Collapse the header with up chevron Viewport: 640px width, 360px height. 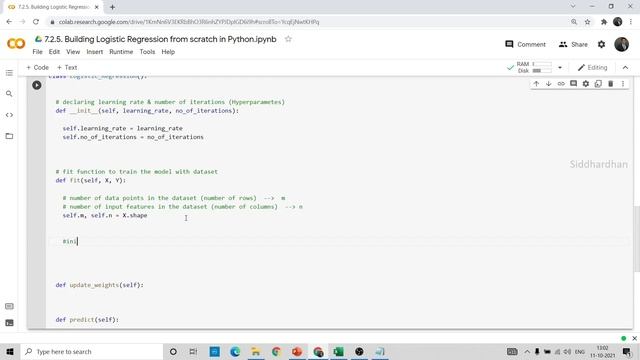coord(625,67)
